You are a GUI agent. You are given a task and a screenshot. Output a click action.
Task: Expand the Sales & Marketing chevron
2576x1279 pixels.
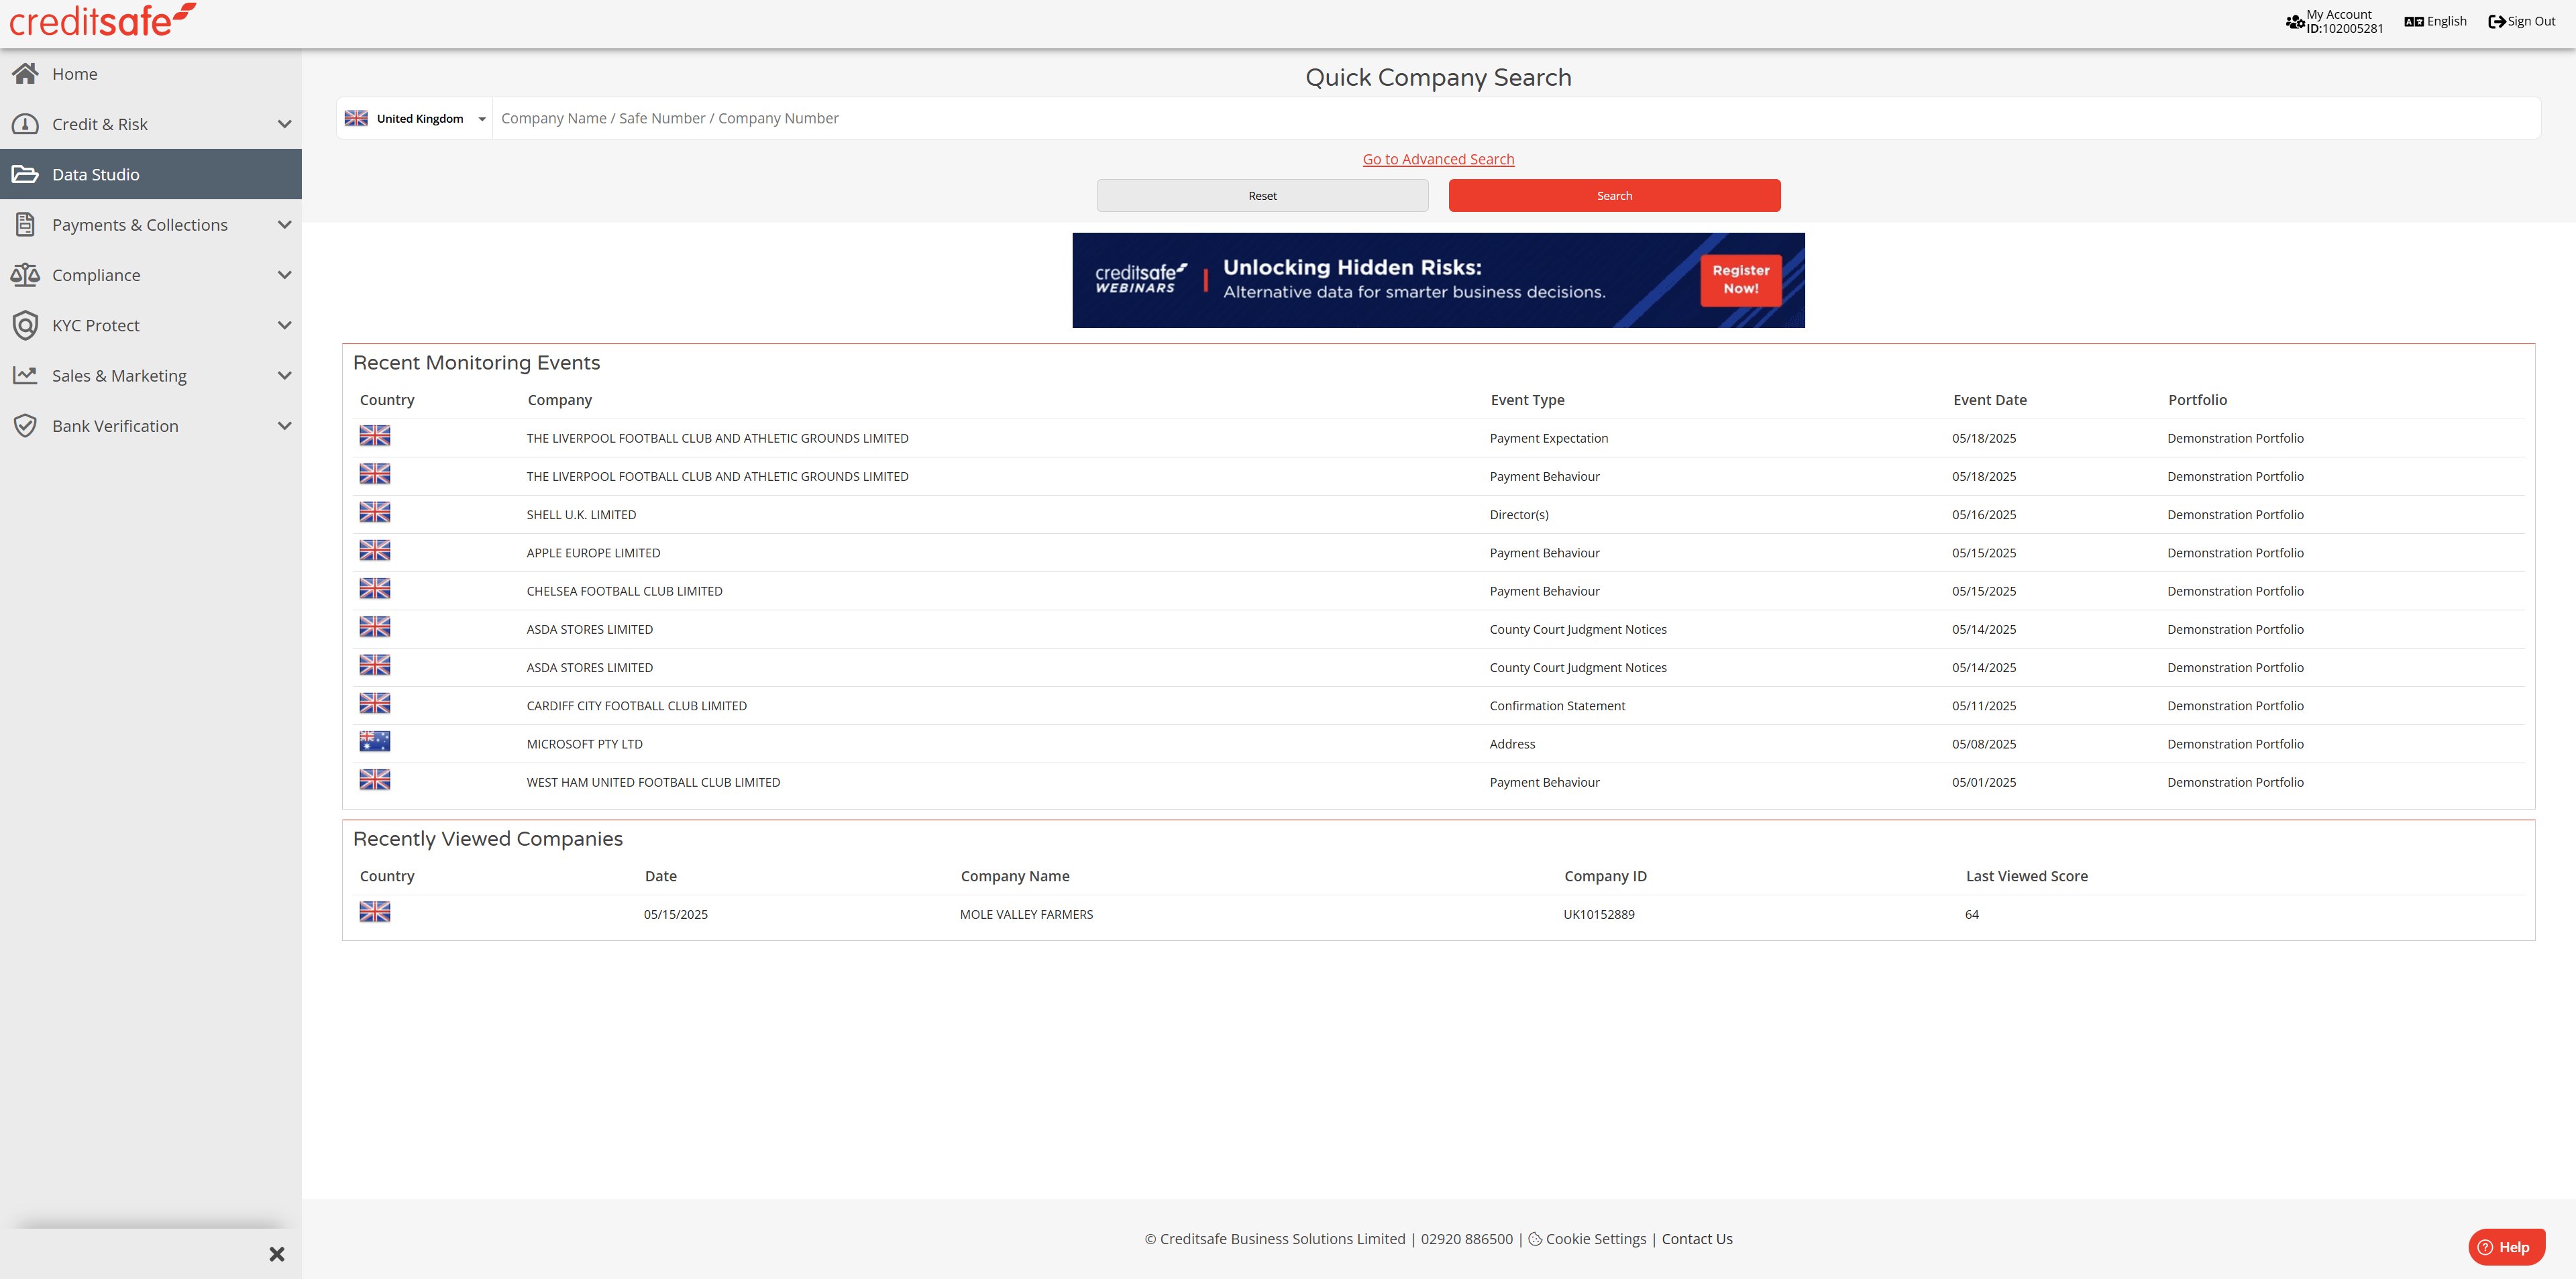click(x=284, y=376)
